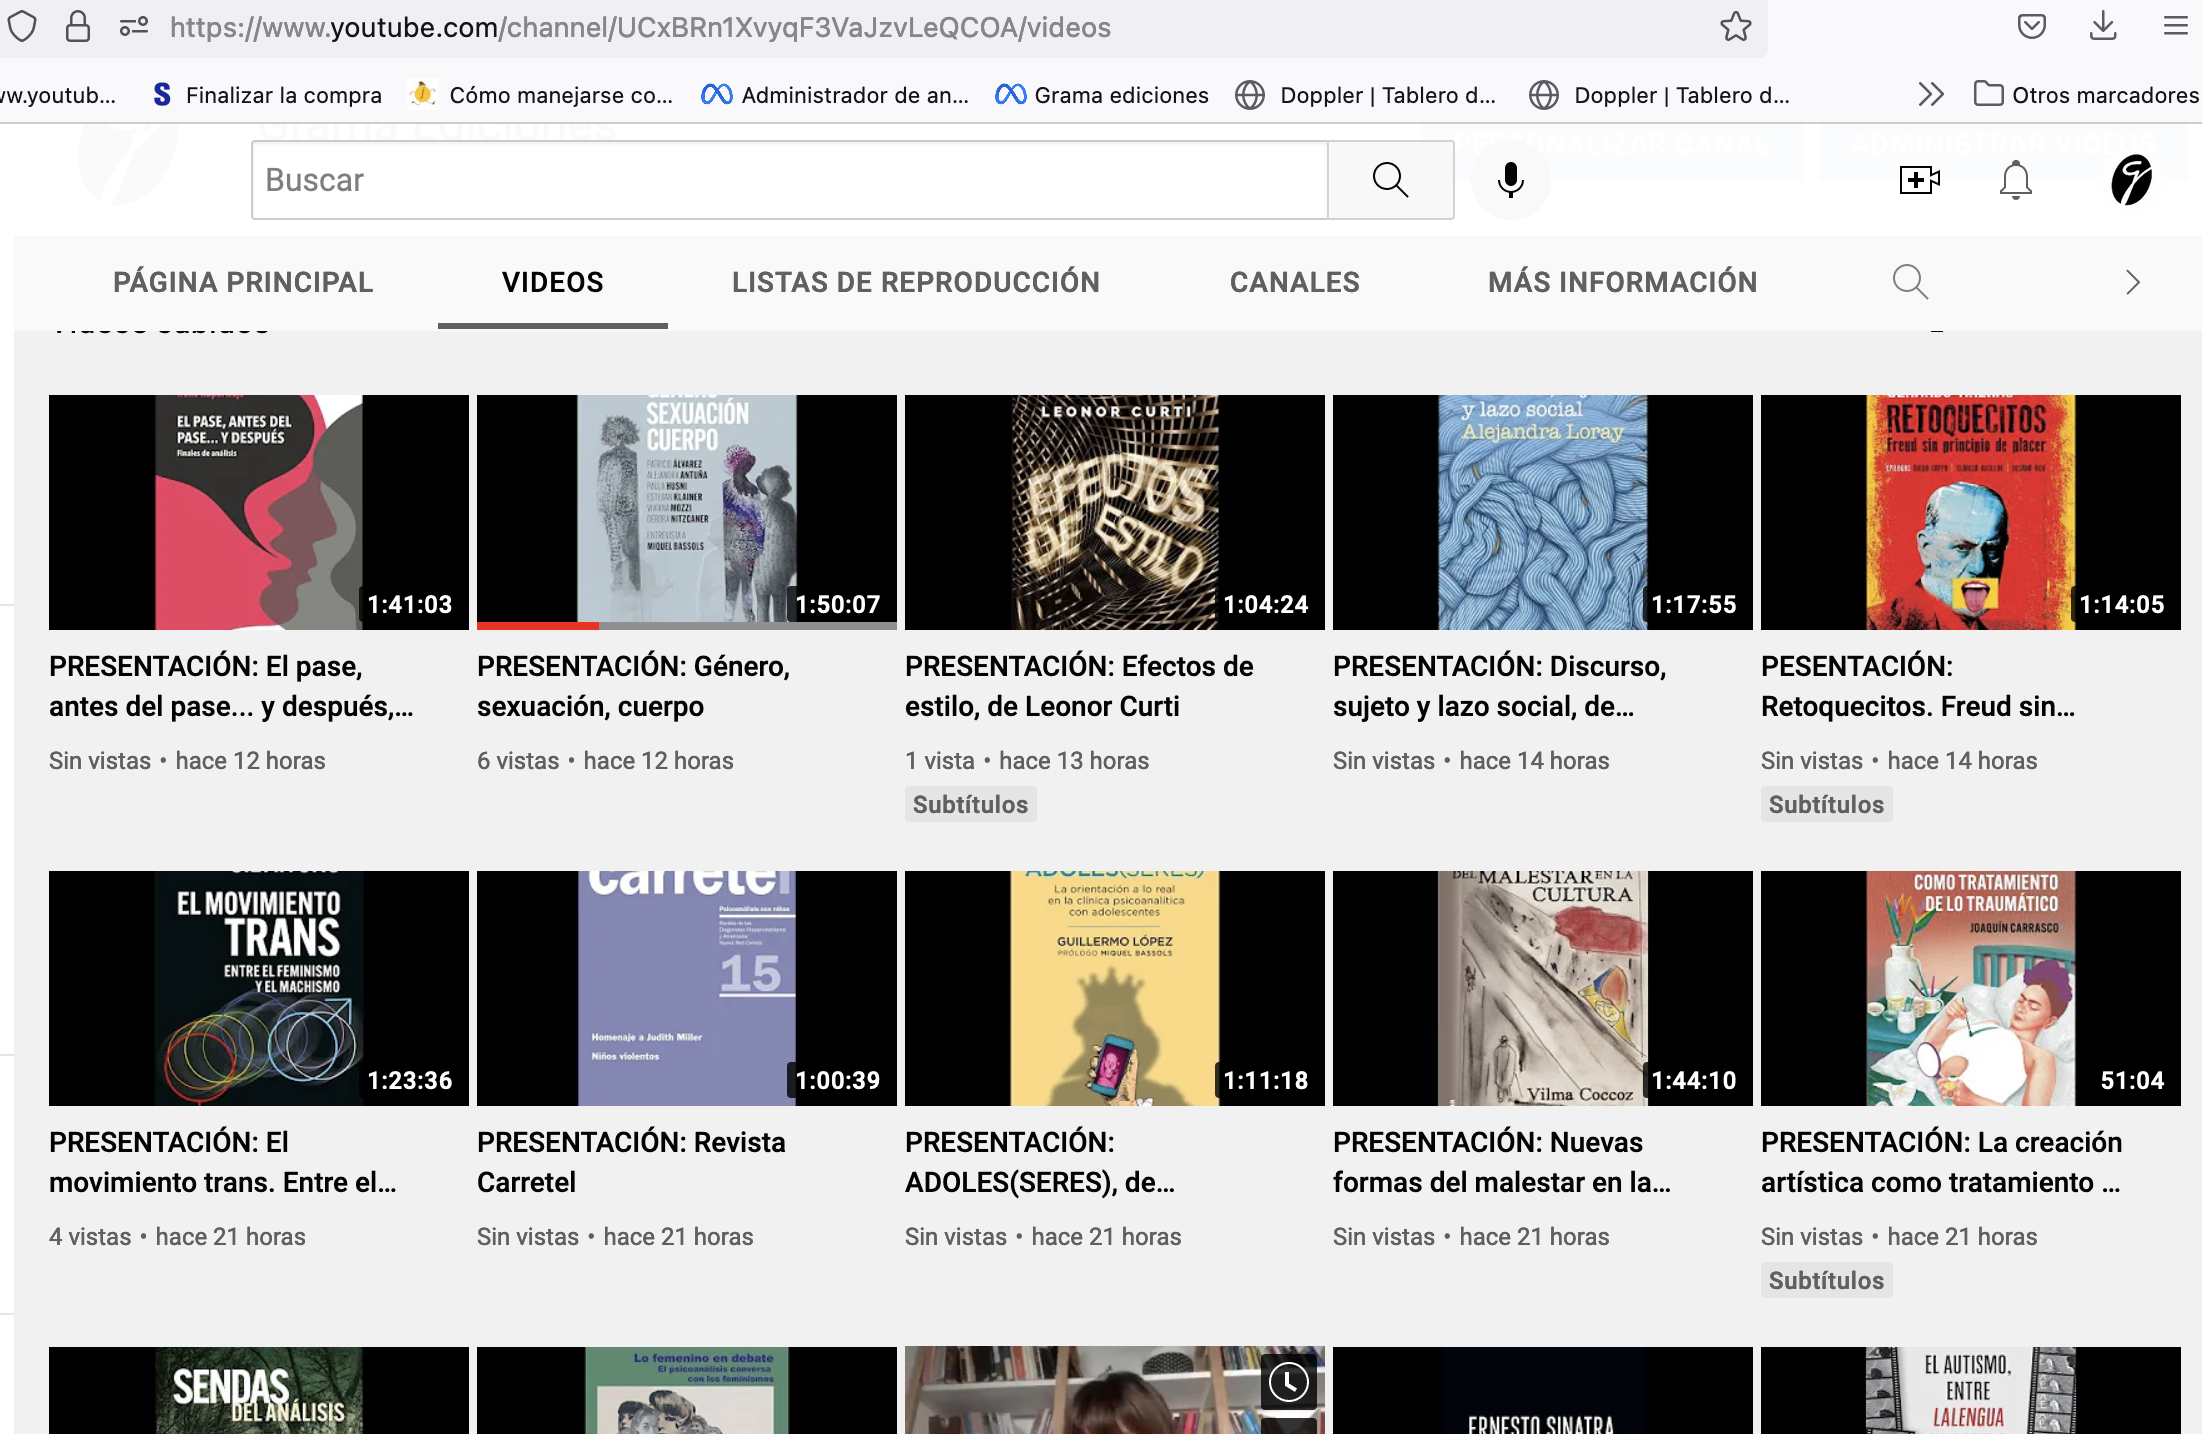Open Finalizar la compra bookmark
The width and height of the screenshot is (2202, 1434).
click(267, 95)
